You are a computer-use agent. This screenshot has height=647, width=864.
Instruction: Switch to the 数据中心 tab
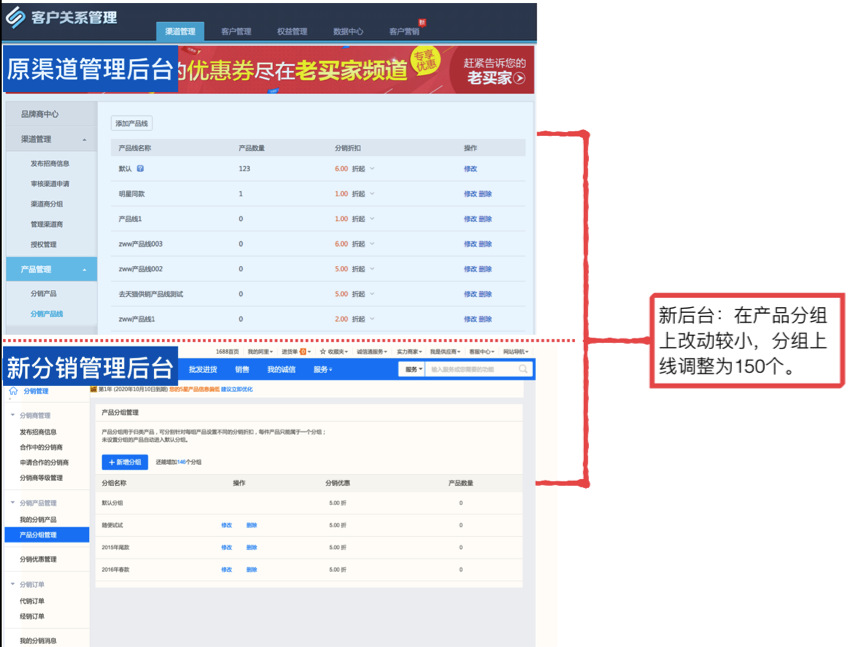[x=348, y=32]
